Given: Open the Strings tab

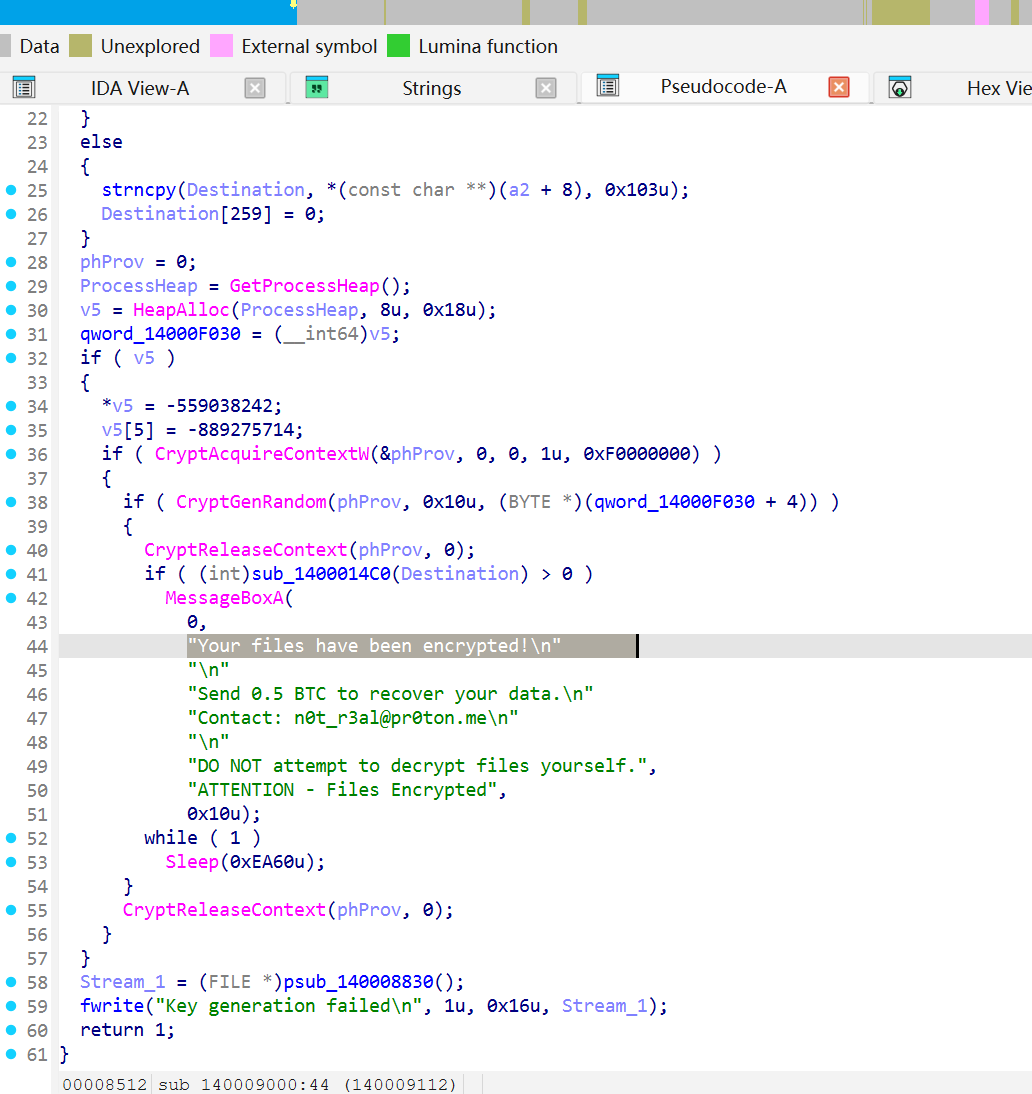Looking at the screenshot, I should pyautogui.click(x=431, y=89).
